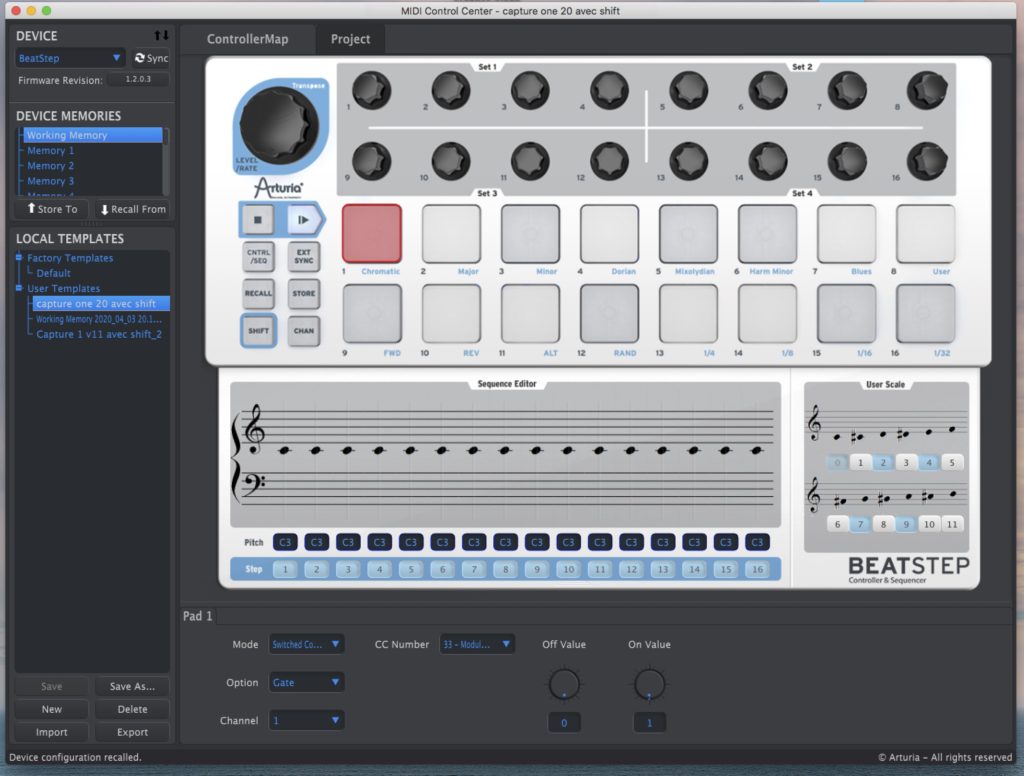Image resolution: width=1024 pixels, height=776 pixels.
Task: Open pitch selector for step 16
Action: [x=757, y=542]
